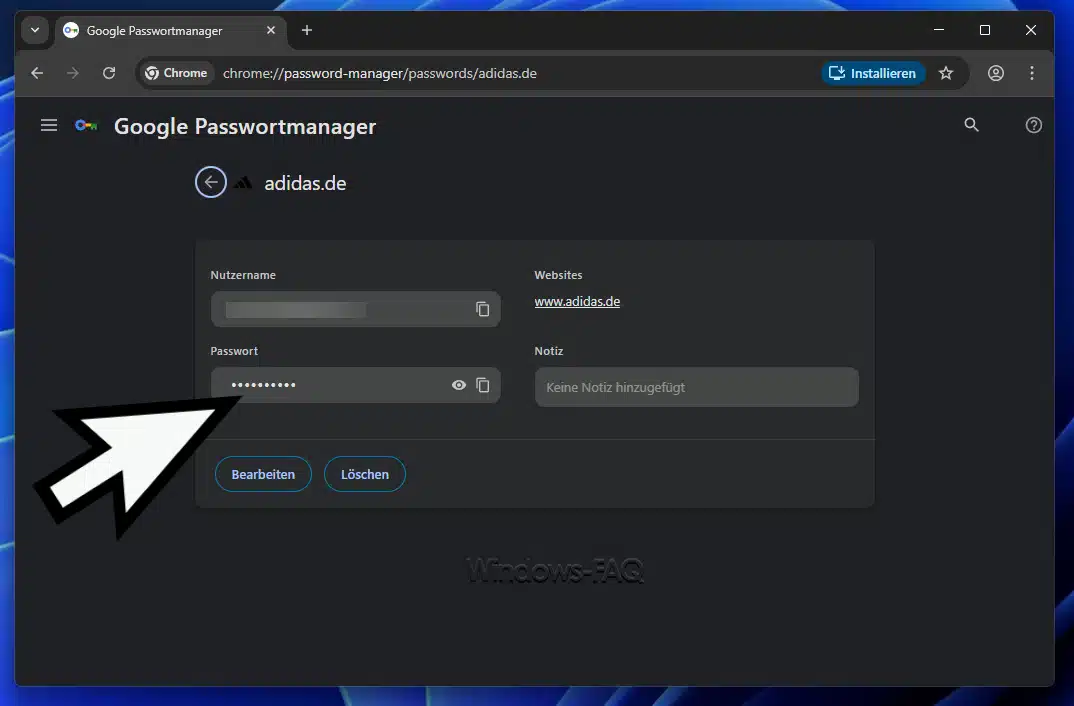This screenshot has width=1074, height=706.
Task: Click the Bearbeiten button
Action: click(263, 474)
